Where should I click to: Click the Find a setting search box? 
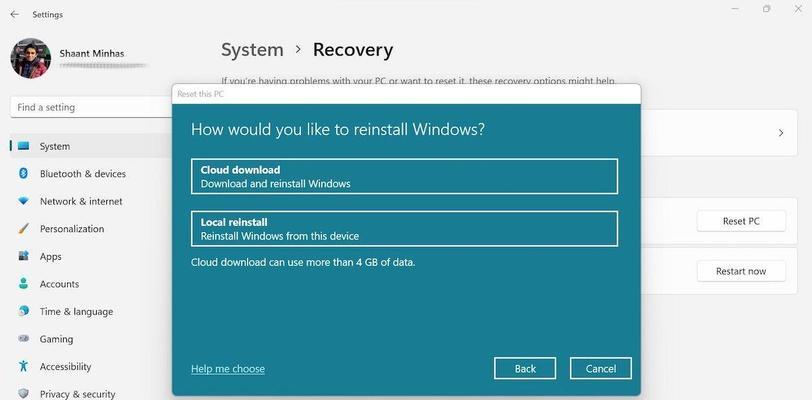pos(90,107)
